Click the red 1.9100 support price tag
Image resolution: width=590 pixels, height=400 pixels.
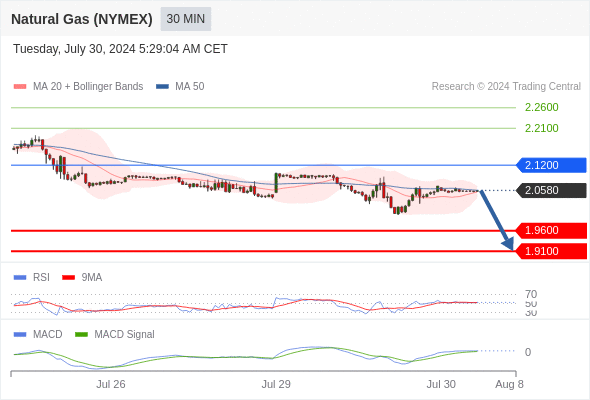551,251
